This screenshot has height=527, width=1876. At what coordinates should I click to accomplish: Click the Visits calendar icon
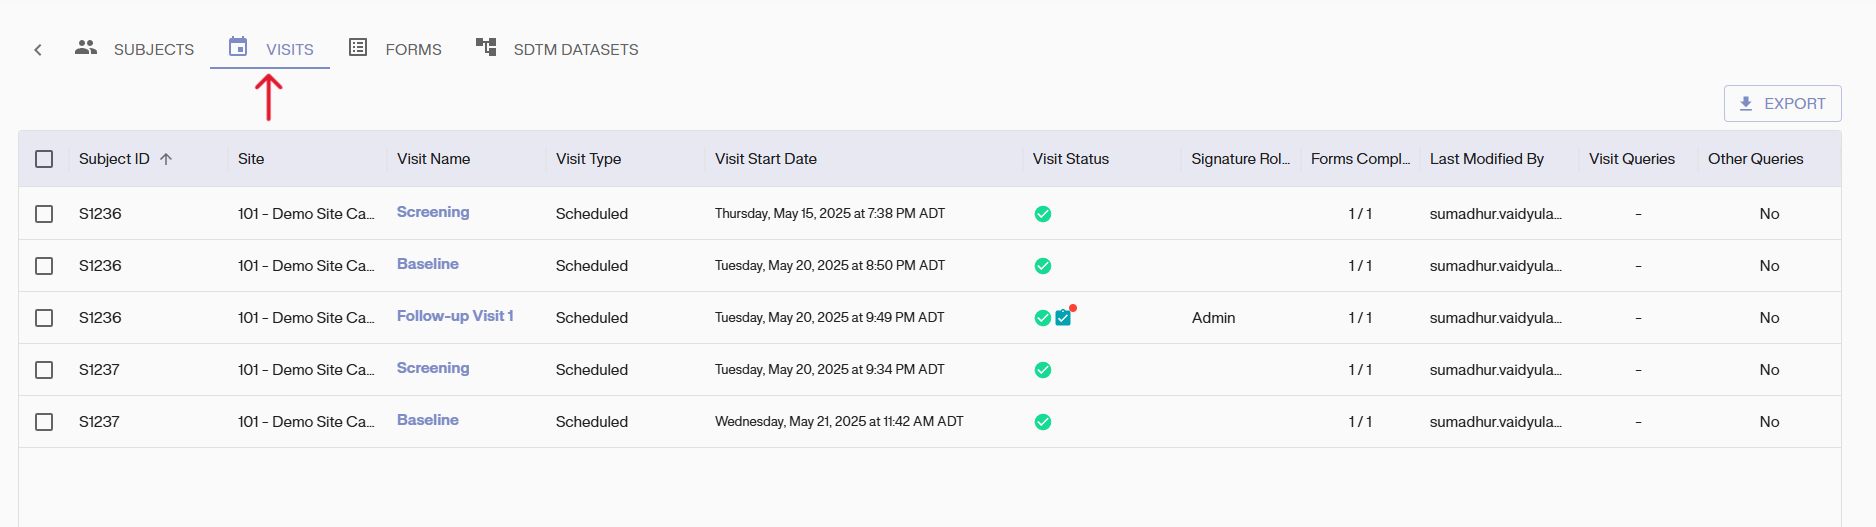[238, 47]
